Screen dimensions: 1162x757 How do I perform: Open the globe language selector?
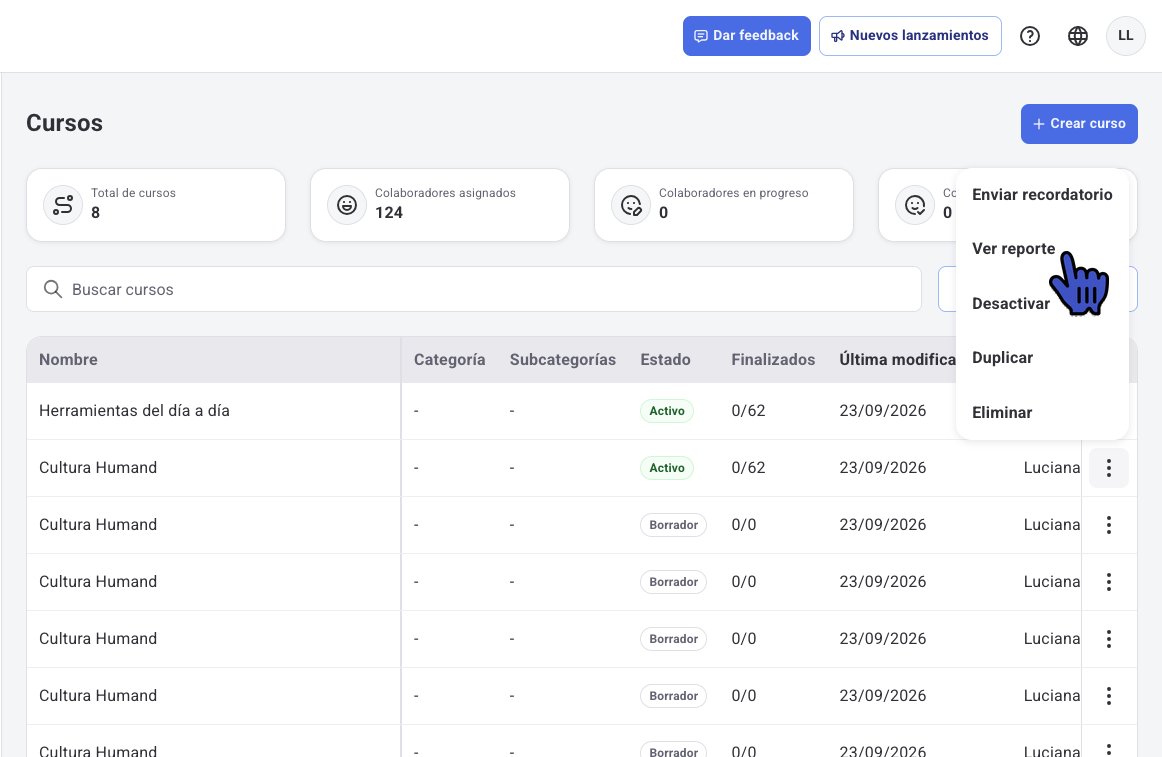[1078, 36]
